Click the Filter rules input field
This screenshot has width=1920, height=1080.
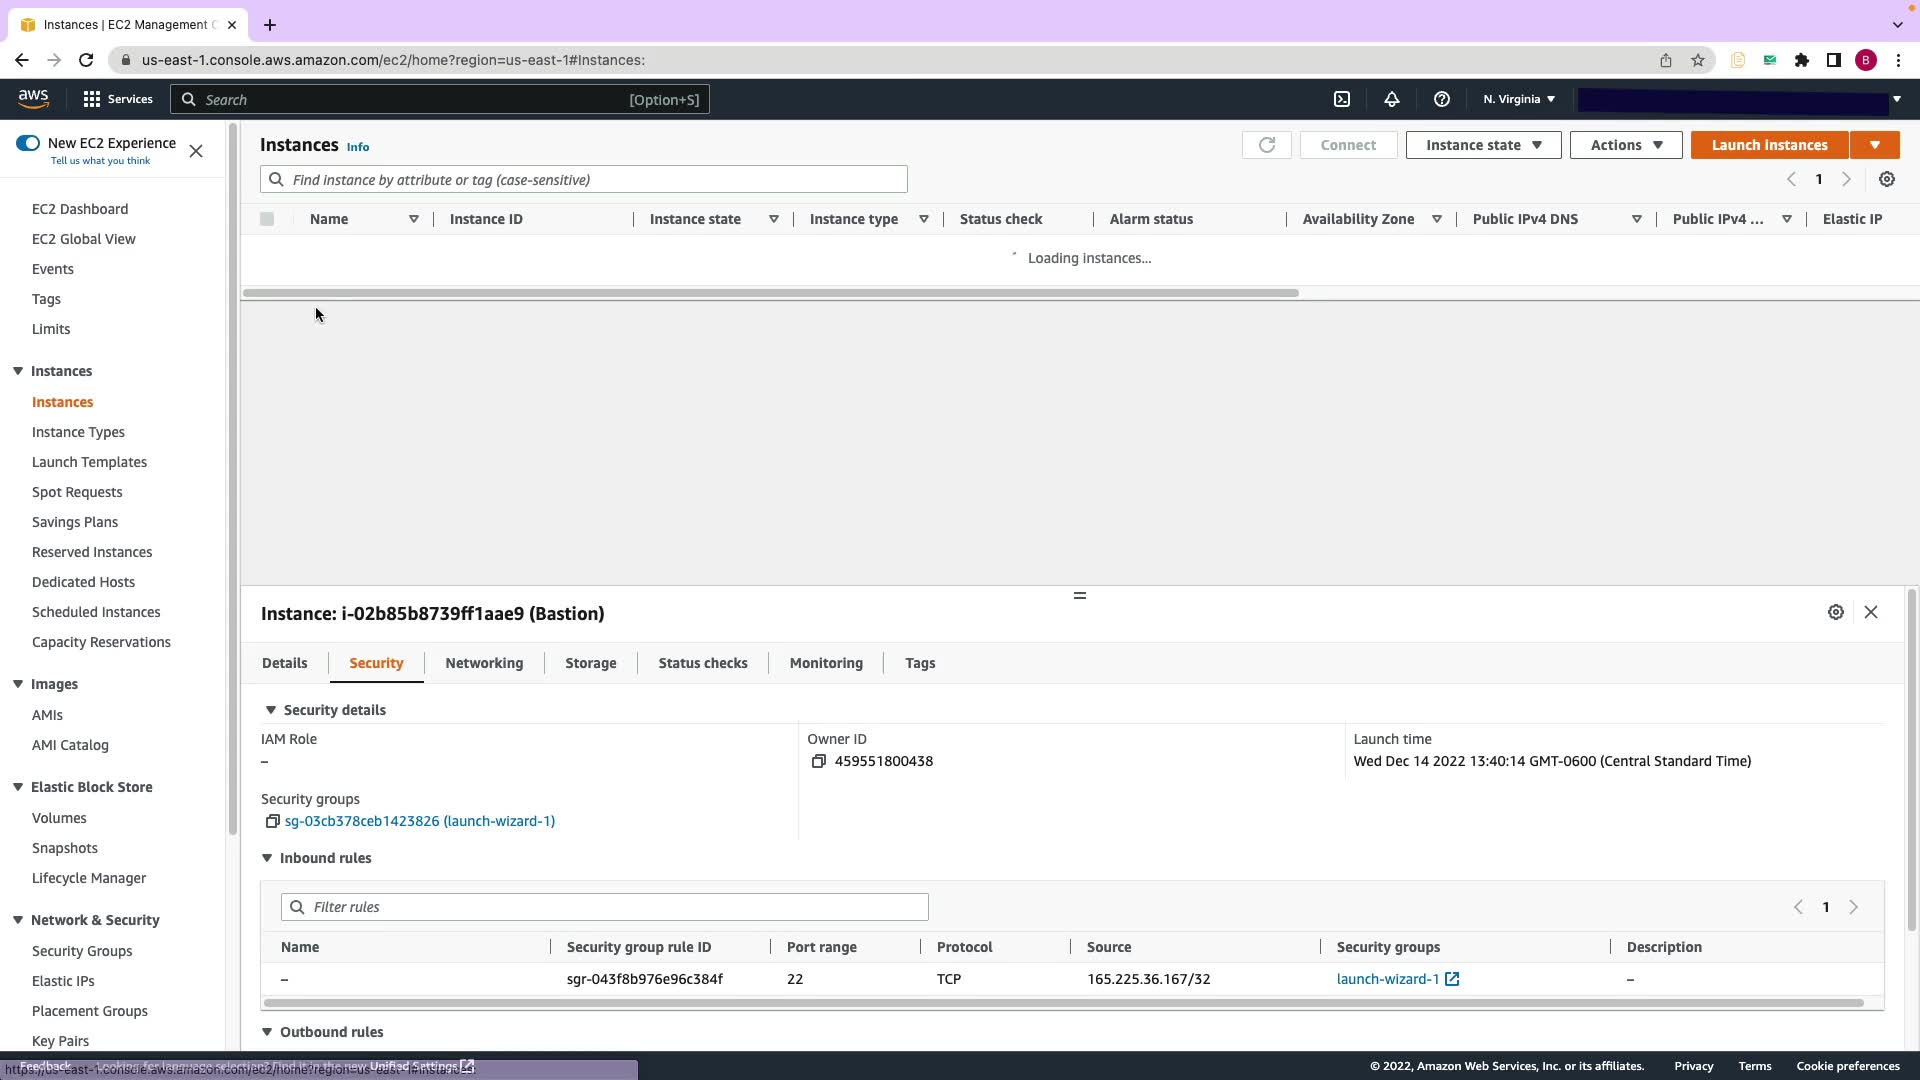coord(604,907)
